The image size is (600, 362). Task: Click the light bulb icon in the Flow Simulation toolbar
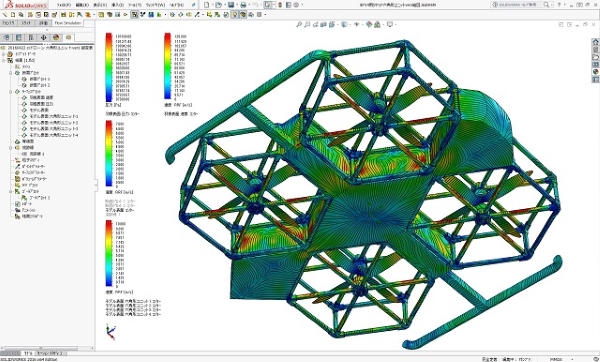tap(235, 15)
